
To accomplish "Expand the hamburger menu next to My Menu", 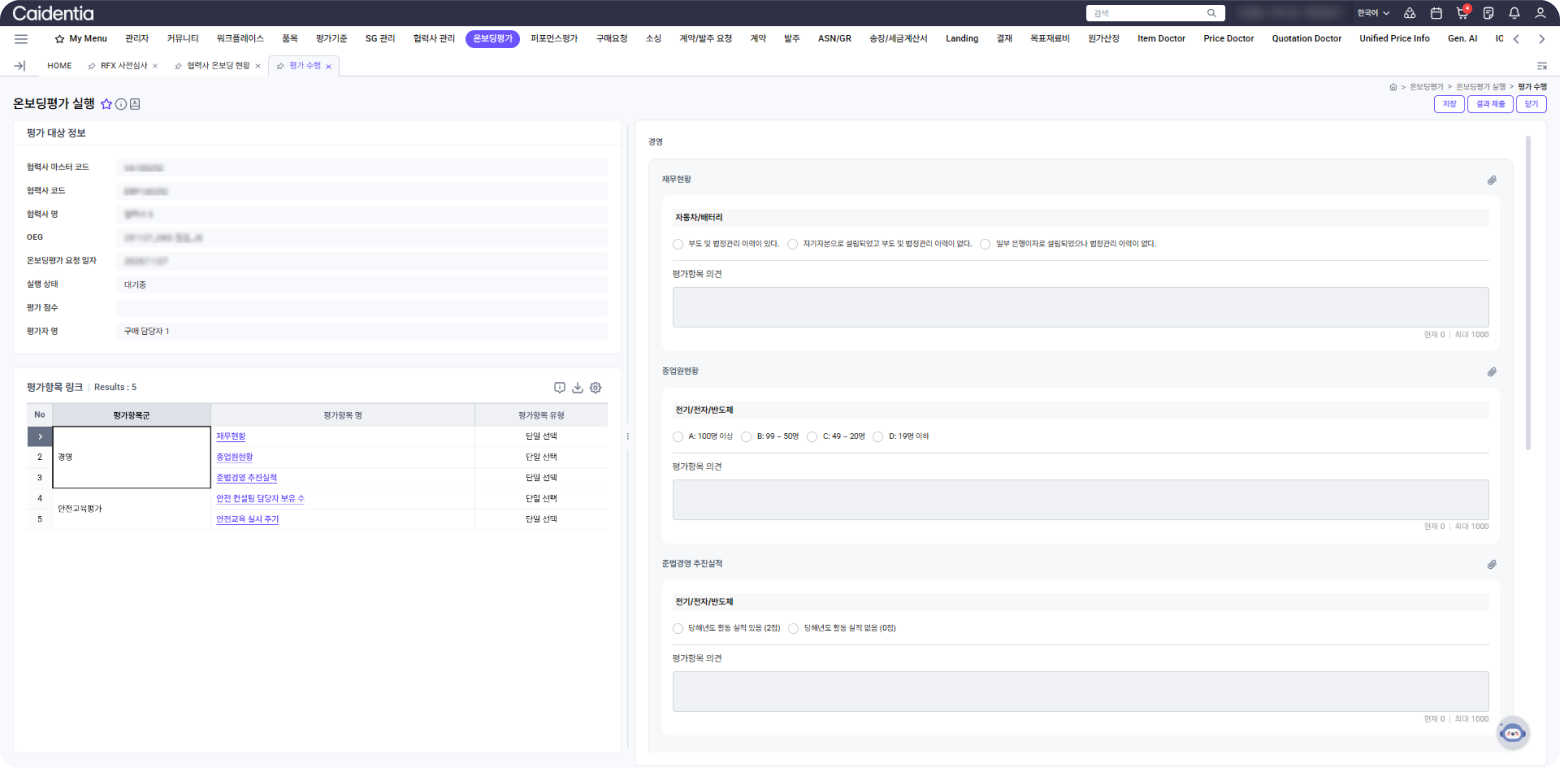I will (21, 39).
